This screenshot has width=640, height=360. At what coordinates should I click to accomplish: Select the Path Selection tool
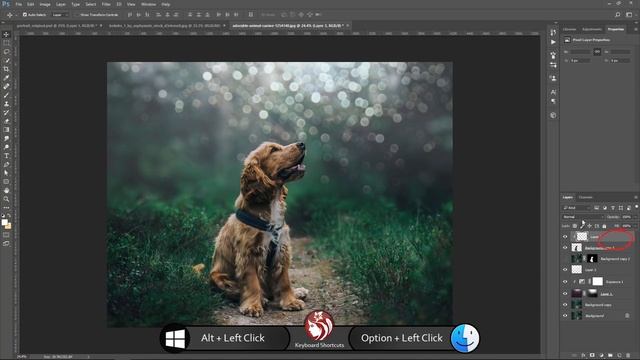coord(6,173)
